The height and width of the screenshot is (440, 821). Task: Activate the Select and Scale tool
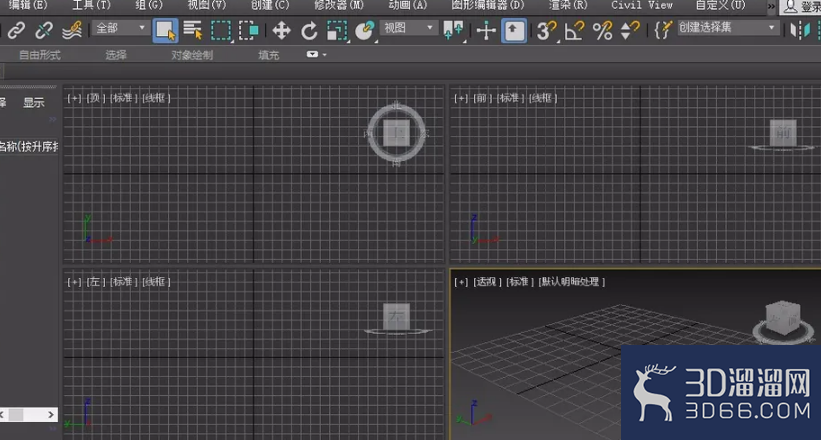coord(337,30)
